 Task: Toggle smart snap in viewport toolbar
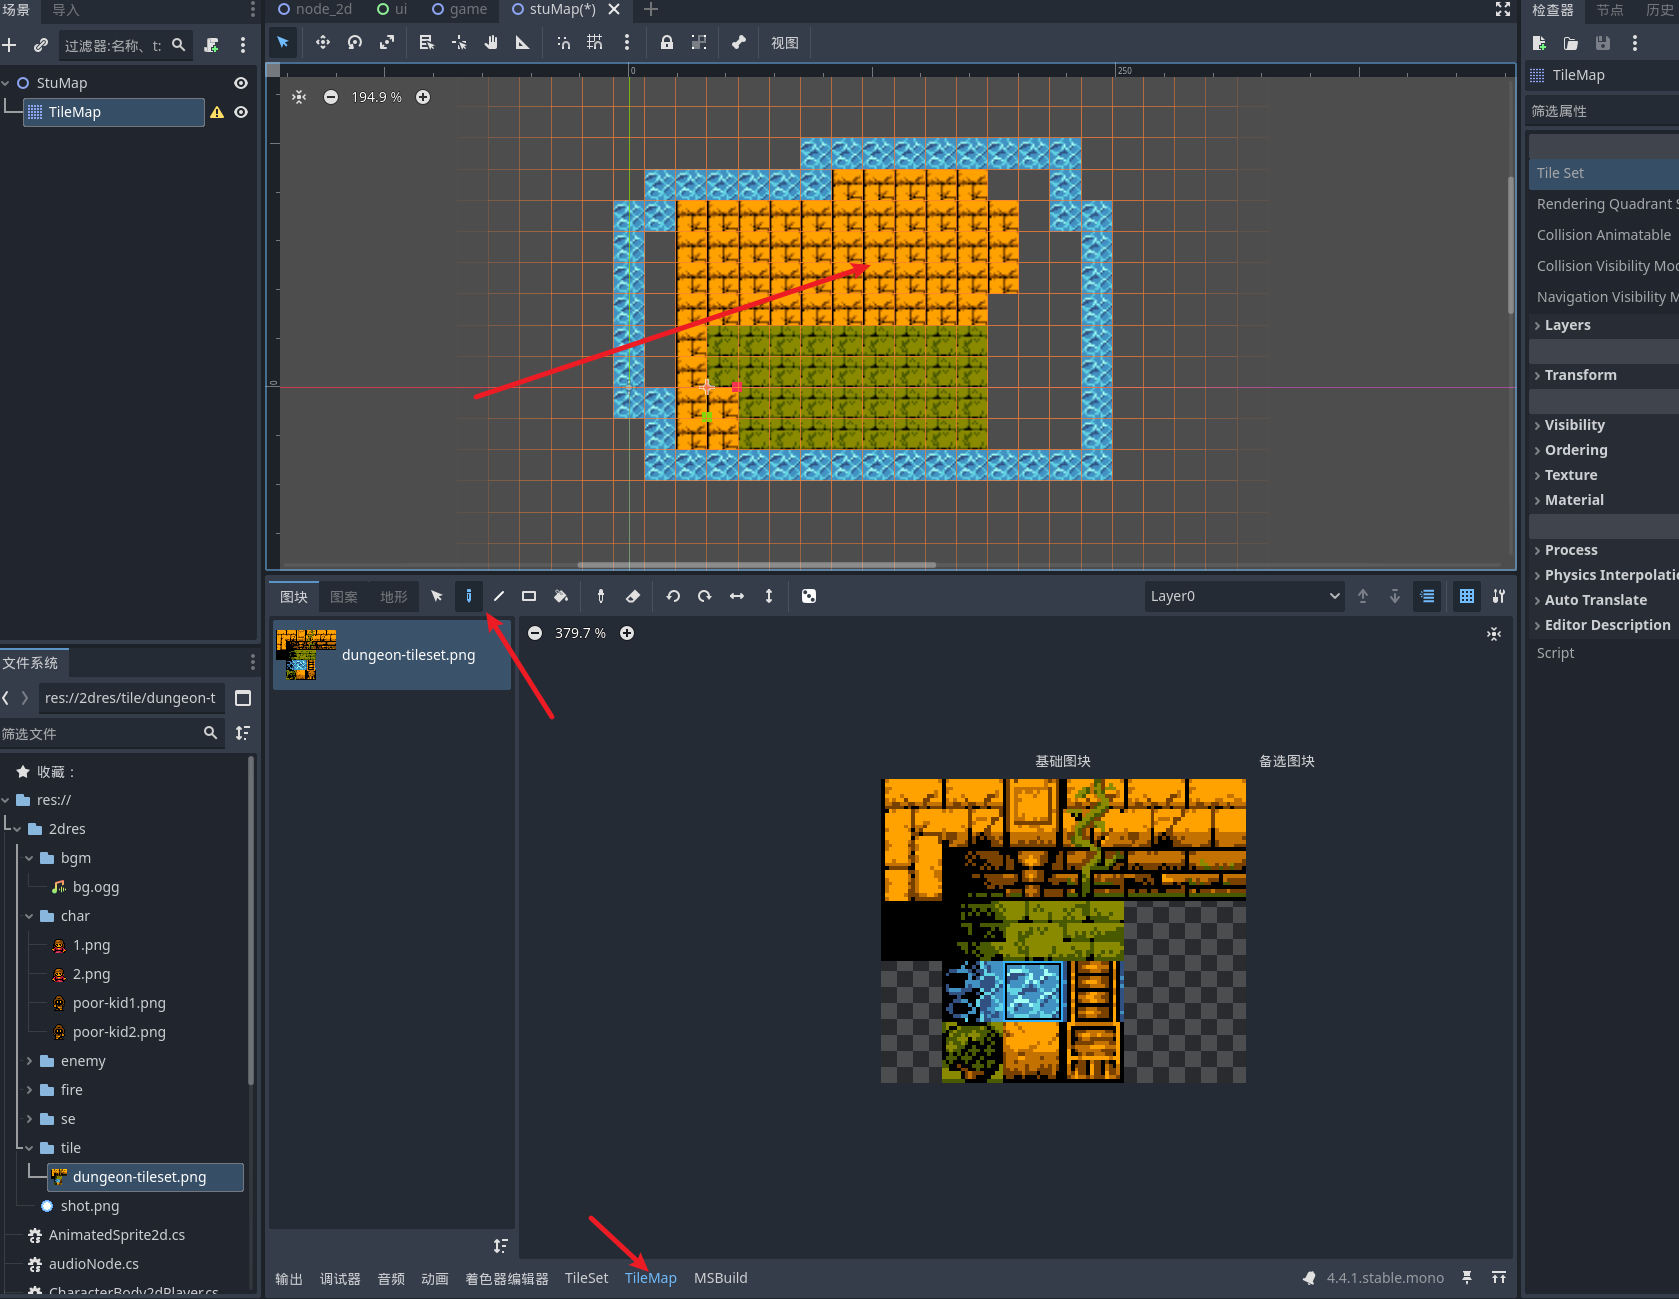point(564,42)
